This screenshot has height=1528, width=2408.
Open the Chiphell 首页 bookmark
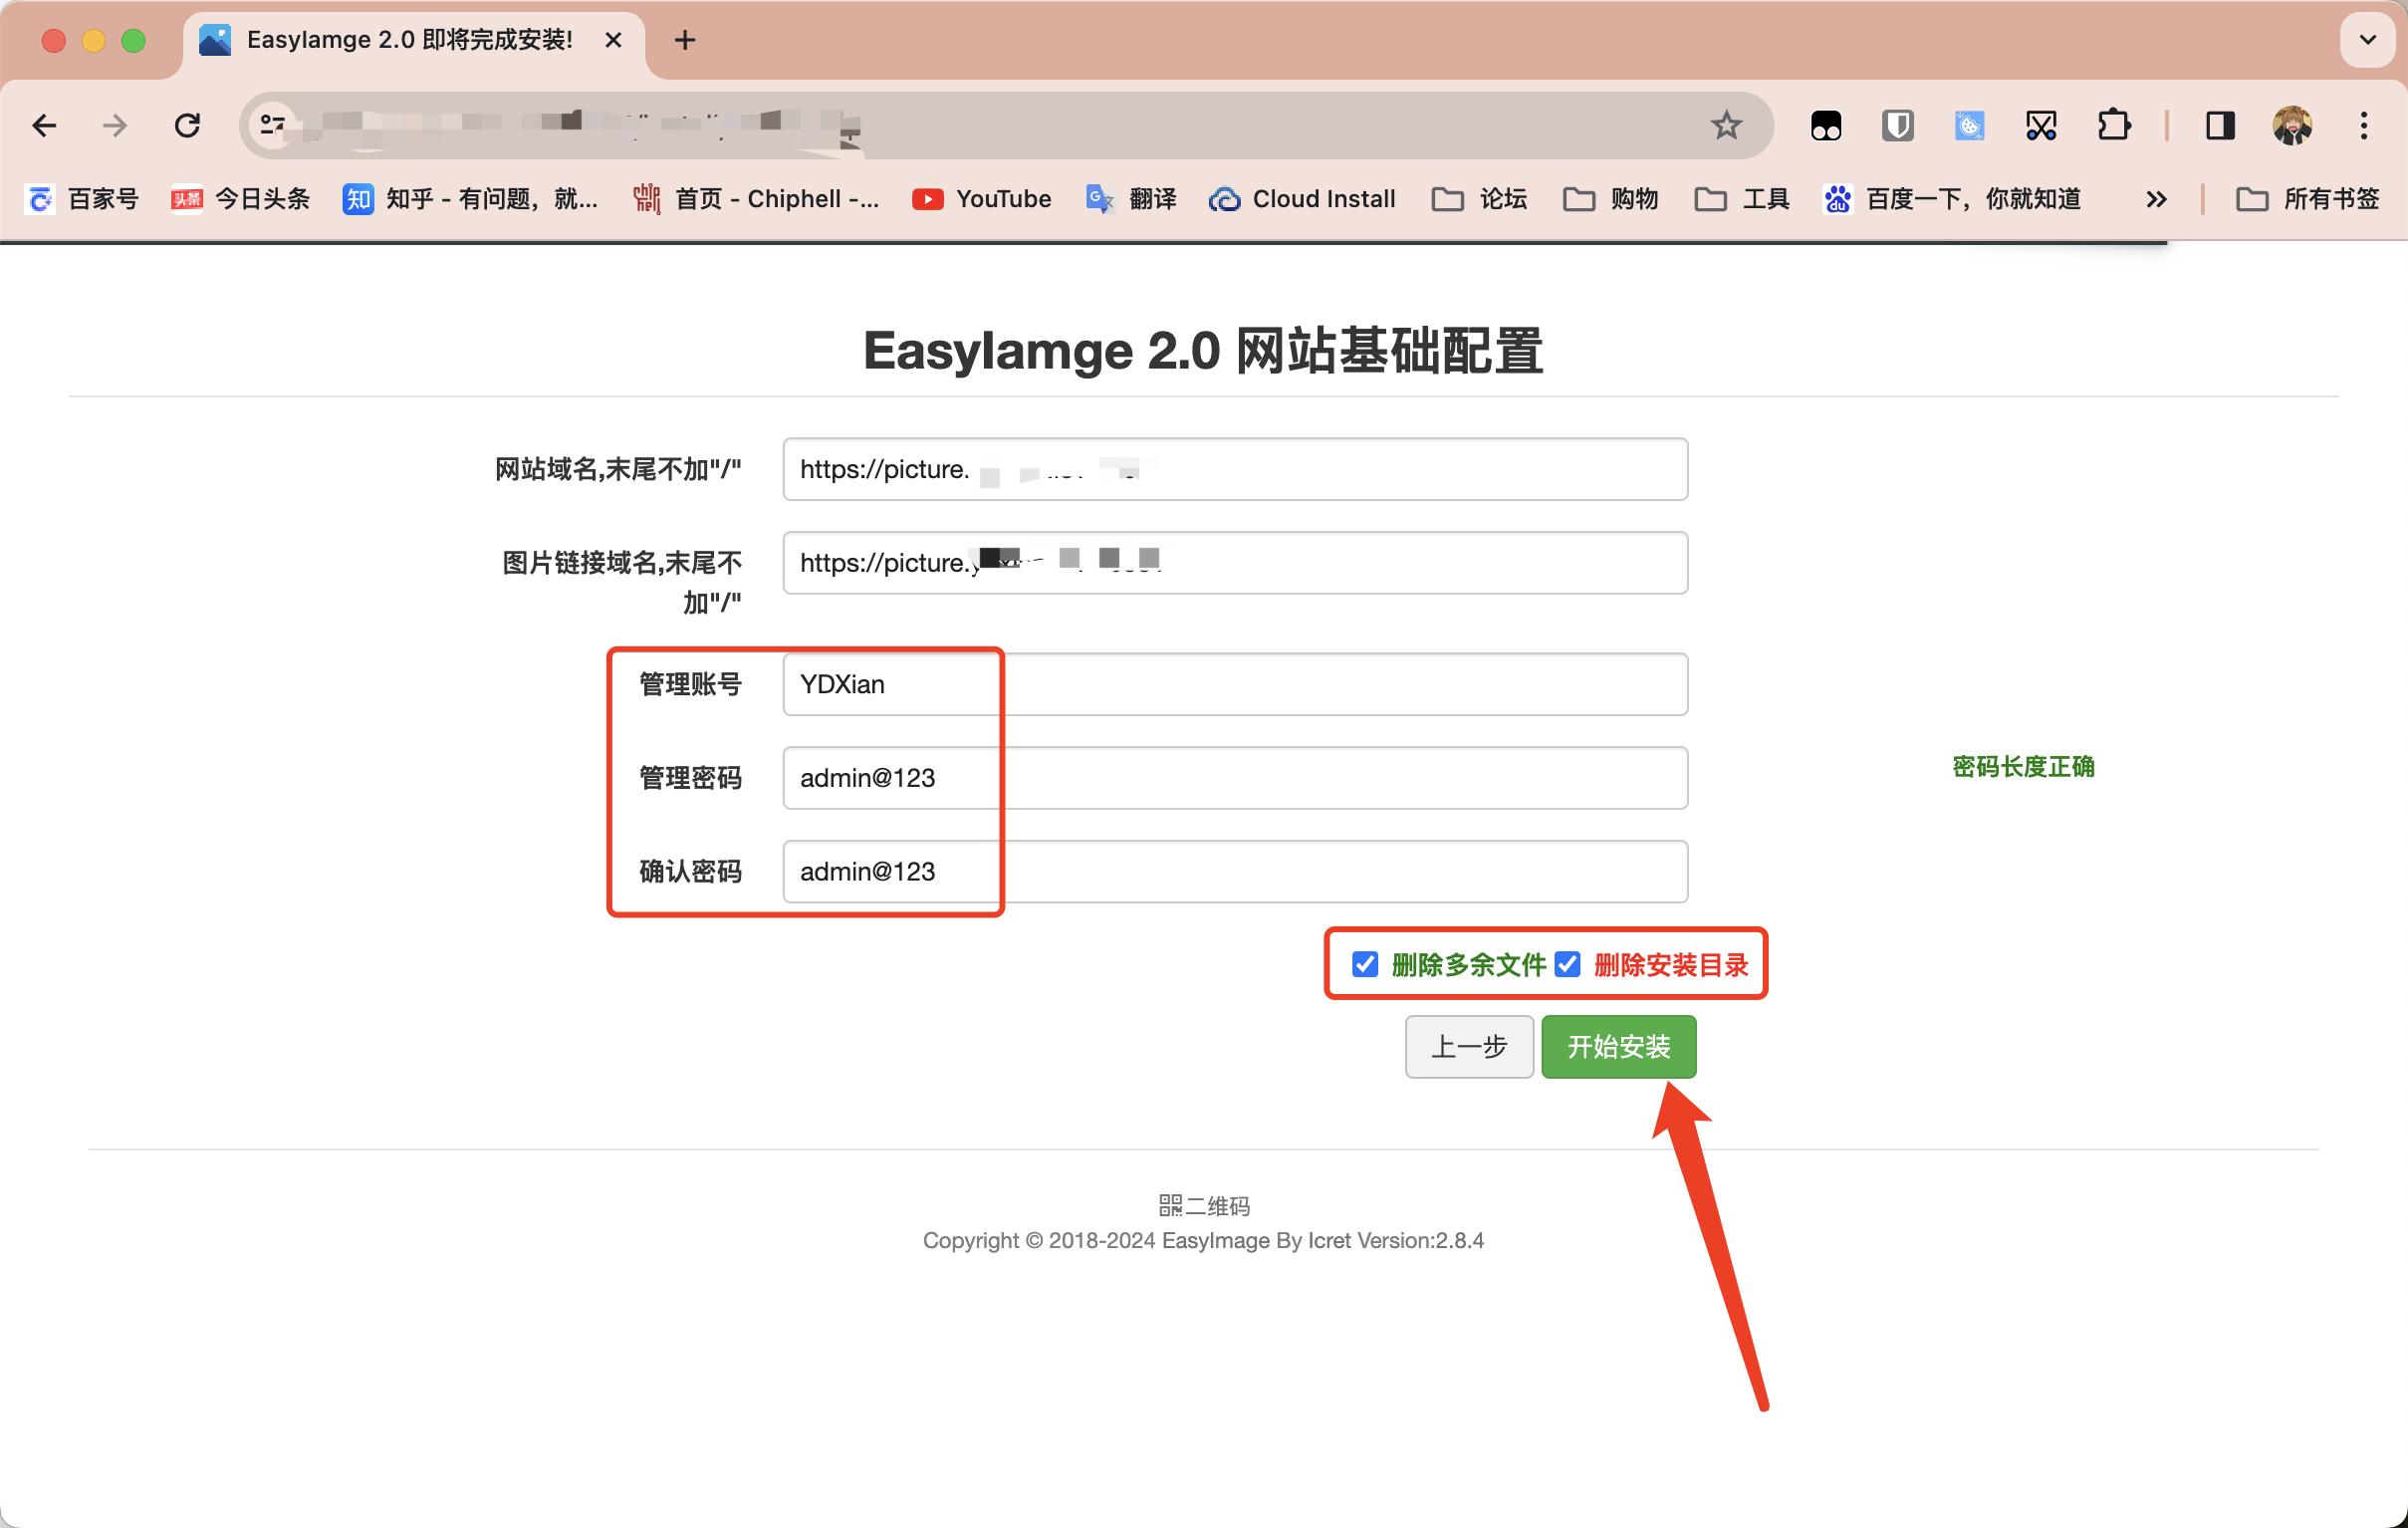click(756, 199)
